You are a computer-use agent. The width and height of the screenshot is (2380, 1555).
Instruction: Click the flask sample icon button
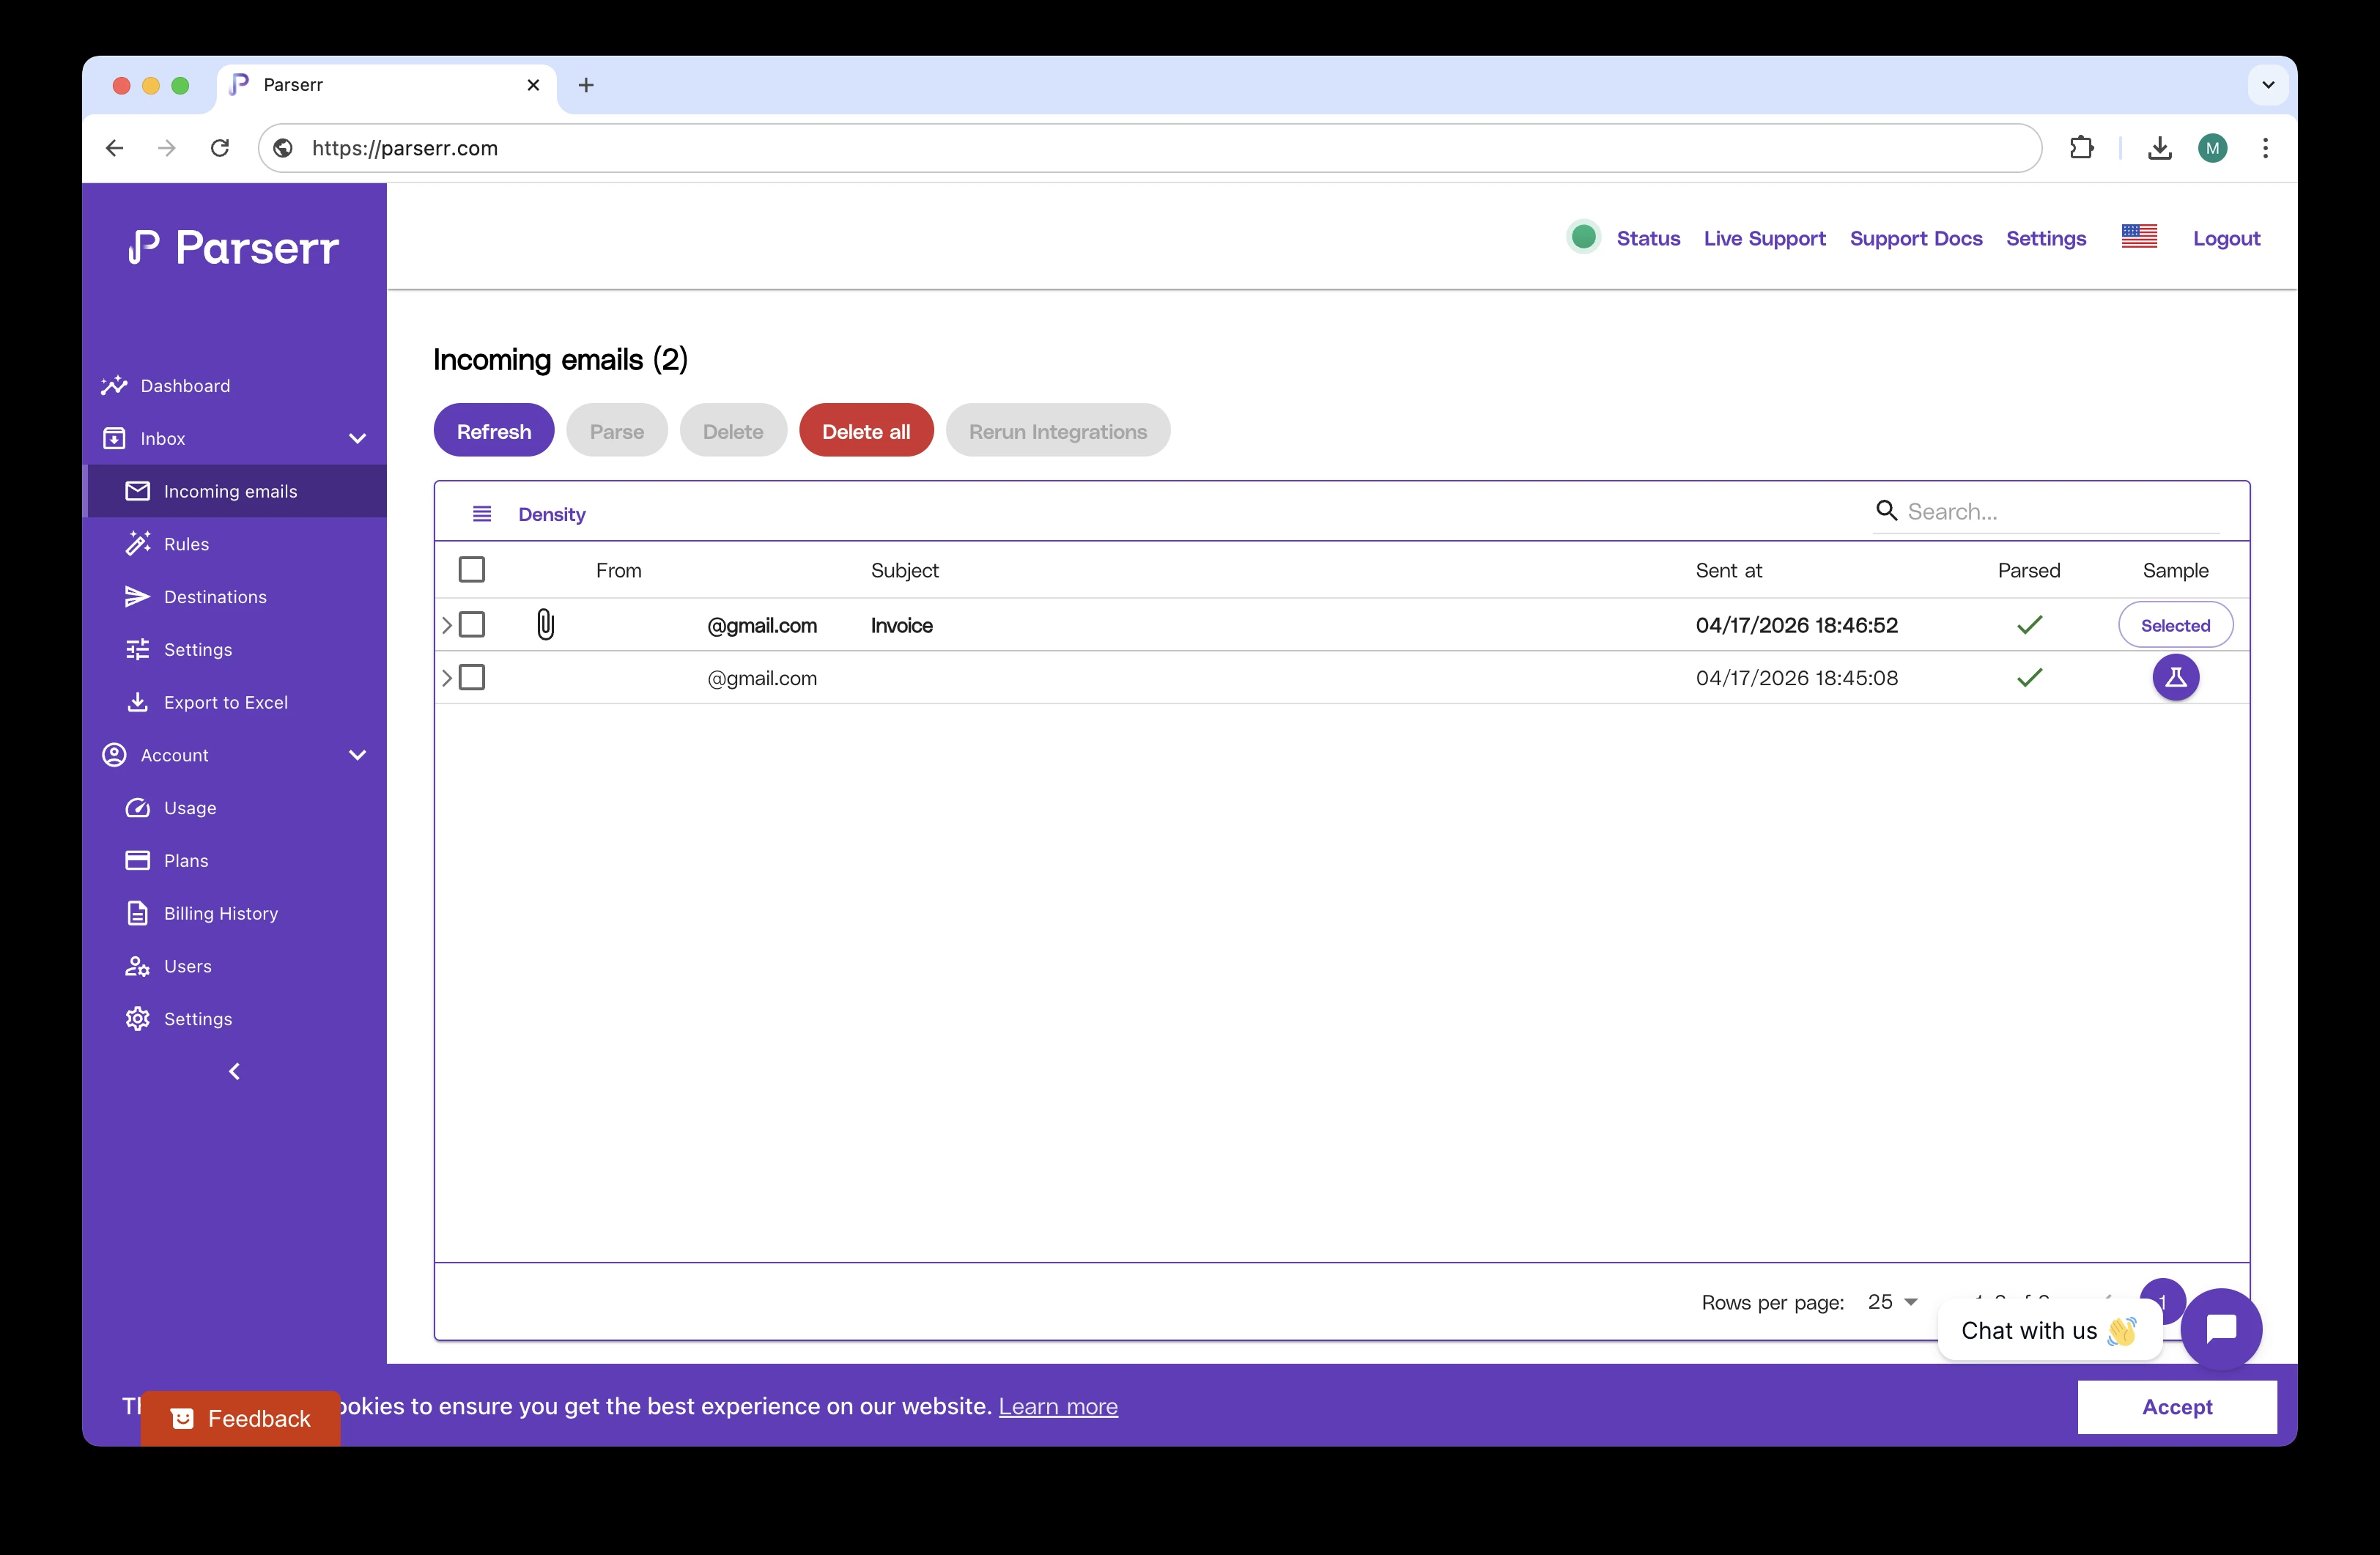click(2175, 678)
